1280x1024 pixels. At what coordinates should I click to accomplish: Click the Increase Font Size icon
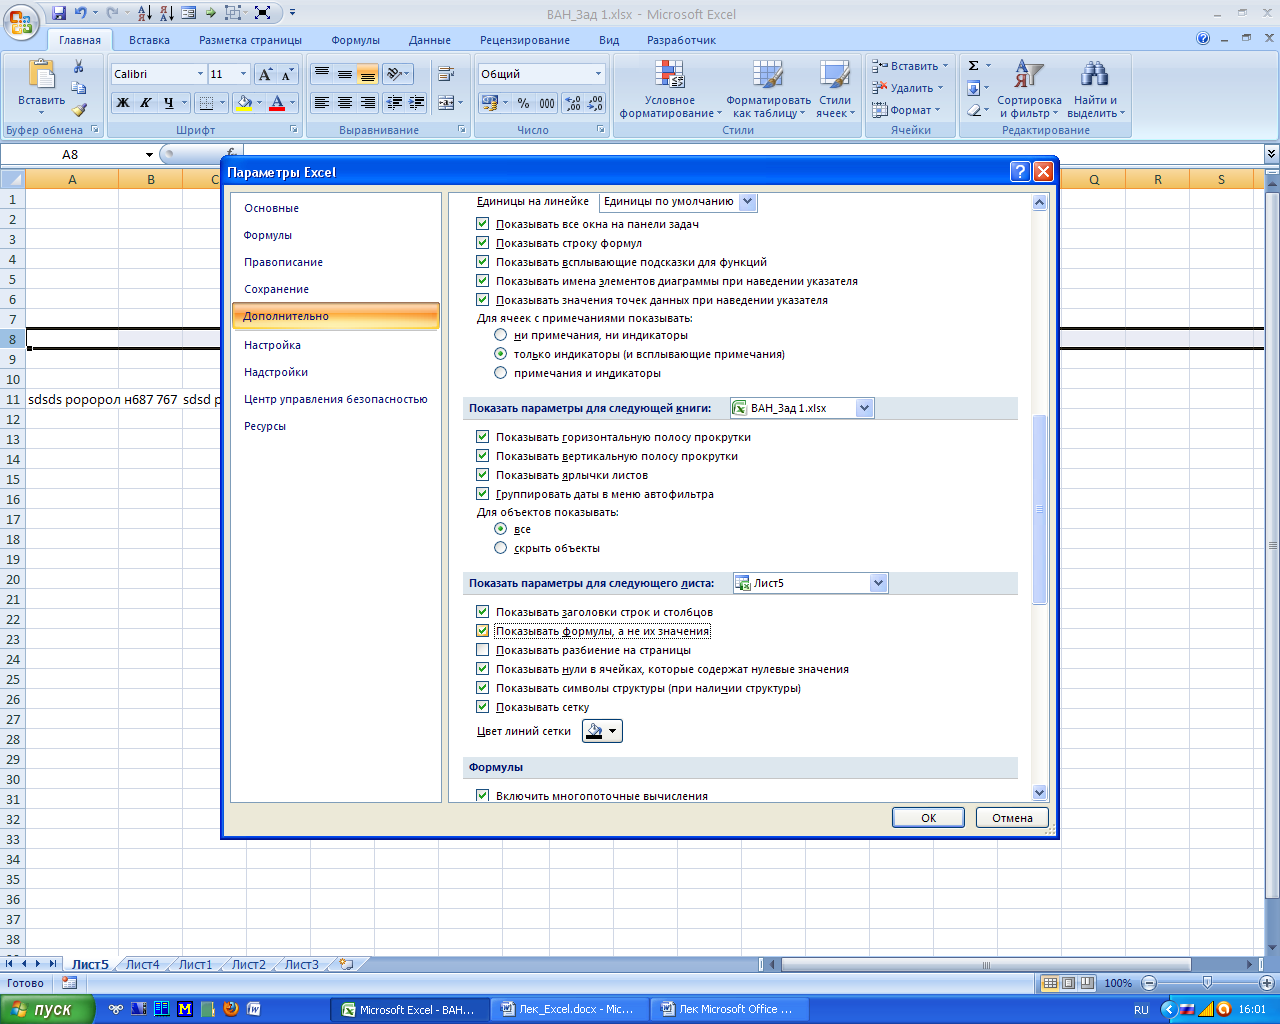pyautogui.click(x=265, y=74)
